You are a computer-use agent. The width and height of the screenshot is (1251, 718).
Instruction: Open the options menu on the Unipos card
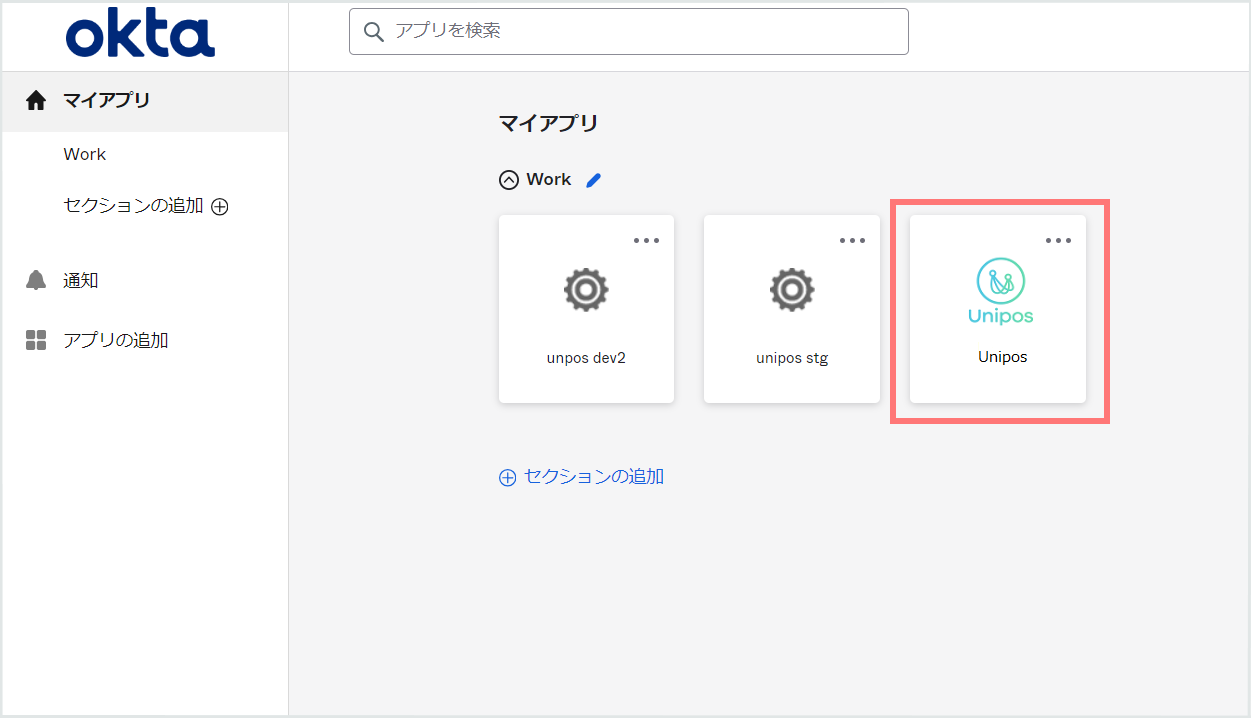[1059, 240]
